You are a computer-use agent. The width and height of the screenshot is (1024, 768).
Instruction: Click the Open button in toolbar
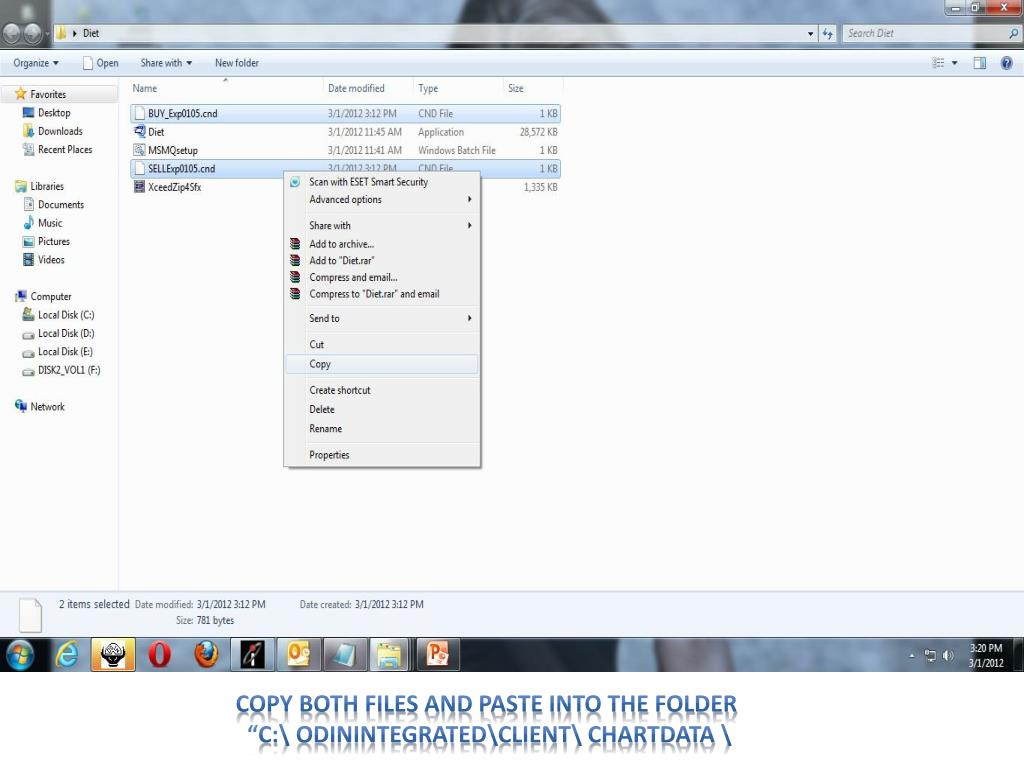click(100, 63)
